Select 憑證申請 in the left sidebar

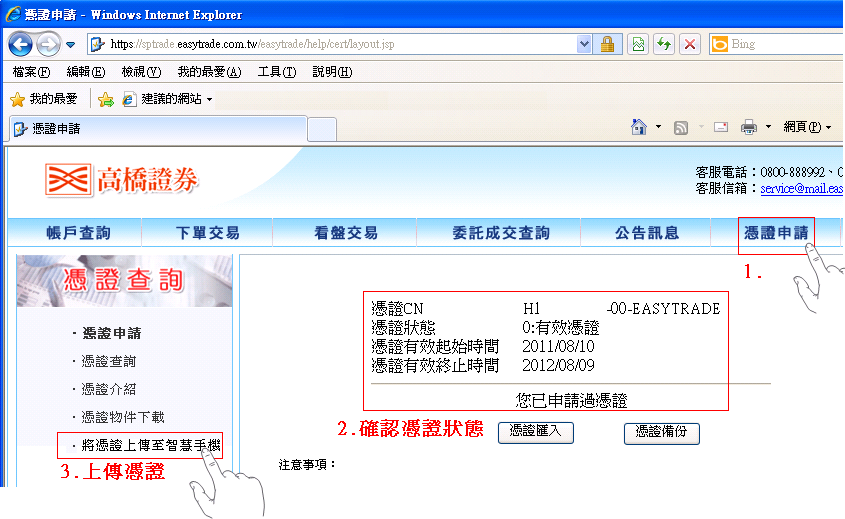tap(112, 334)
